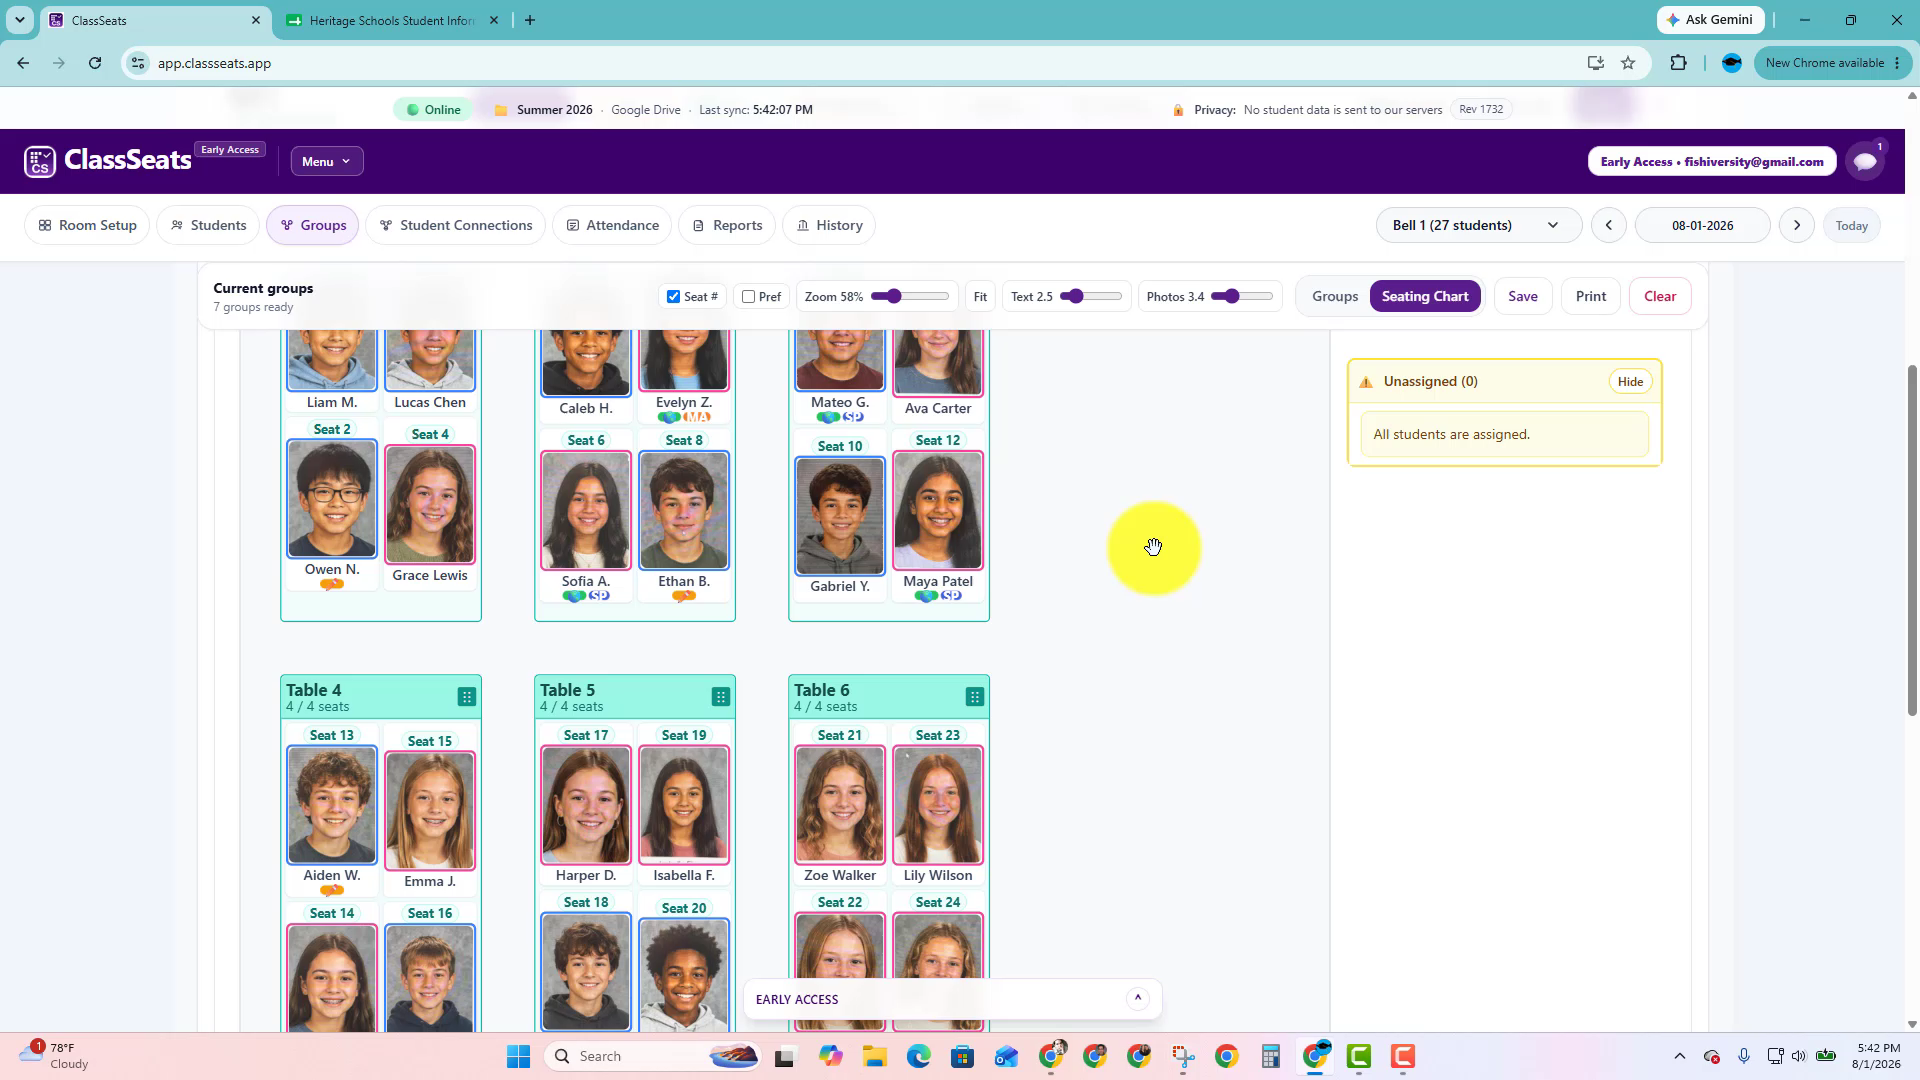This screenshot has height=1080, width=1920.
Task: Open the Menu dropdown
Action: [327, 161]
